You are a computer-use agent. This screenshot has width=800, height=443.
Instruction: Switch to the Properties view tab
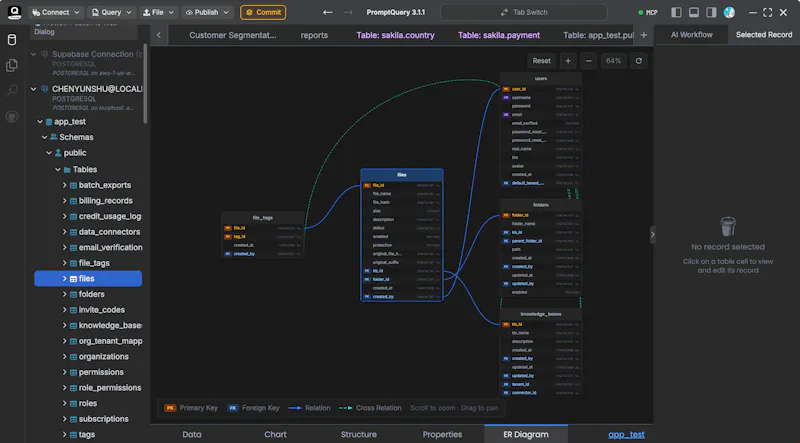coord(442,434)
